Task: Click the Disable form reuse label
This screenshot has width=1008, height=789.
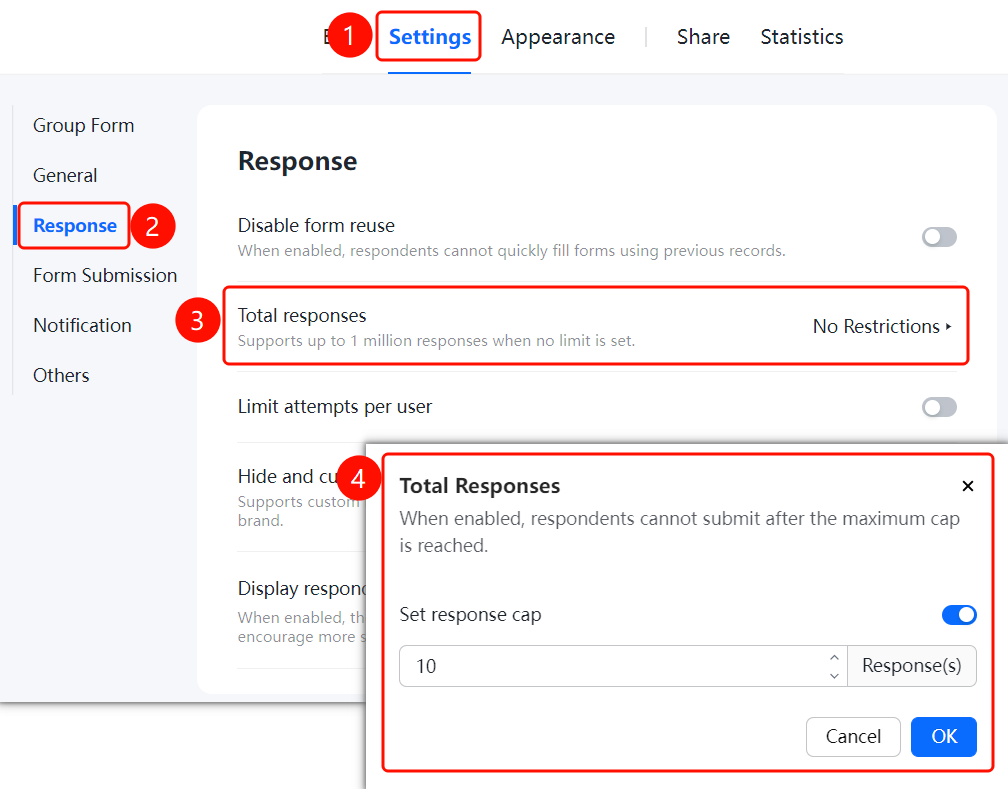Action: [x=316, y=225]
